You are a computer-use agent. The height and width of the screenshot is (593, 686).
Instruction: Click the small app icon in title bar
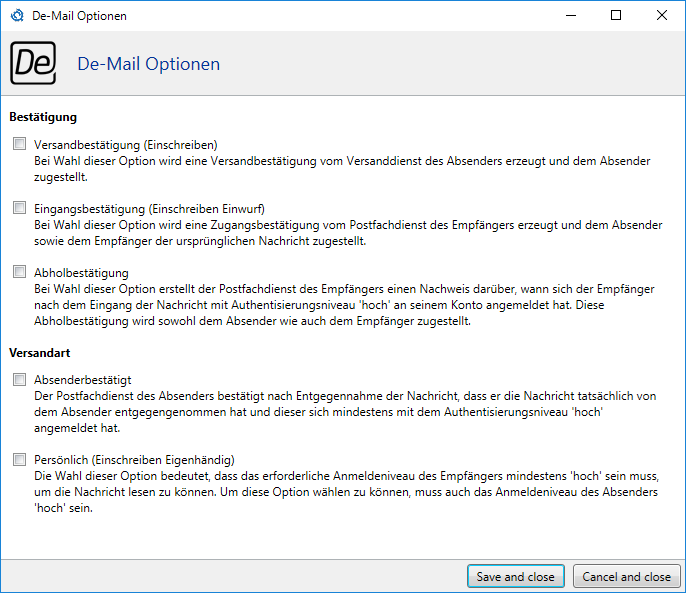coord(15,16)
